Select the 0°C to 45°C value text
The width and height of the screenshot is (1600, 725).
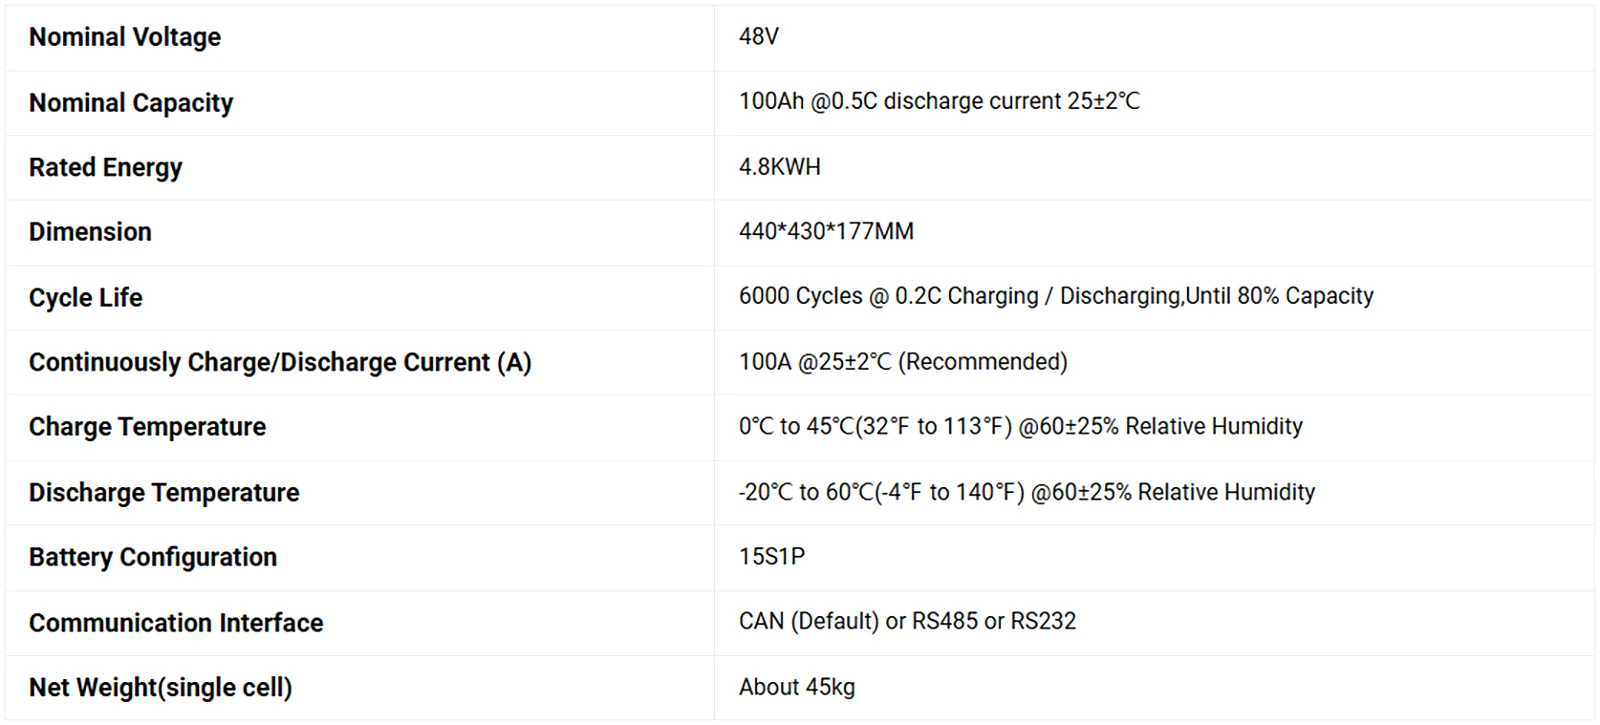pyautogui.click(x=1021, y=427)
